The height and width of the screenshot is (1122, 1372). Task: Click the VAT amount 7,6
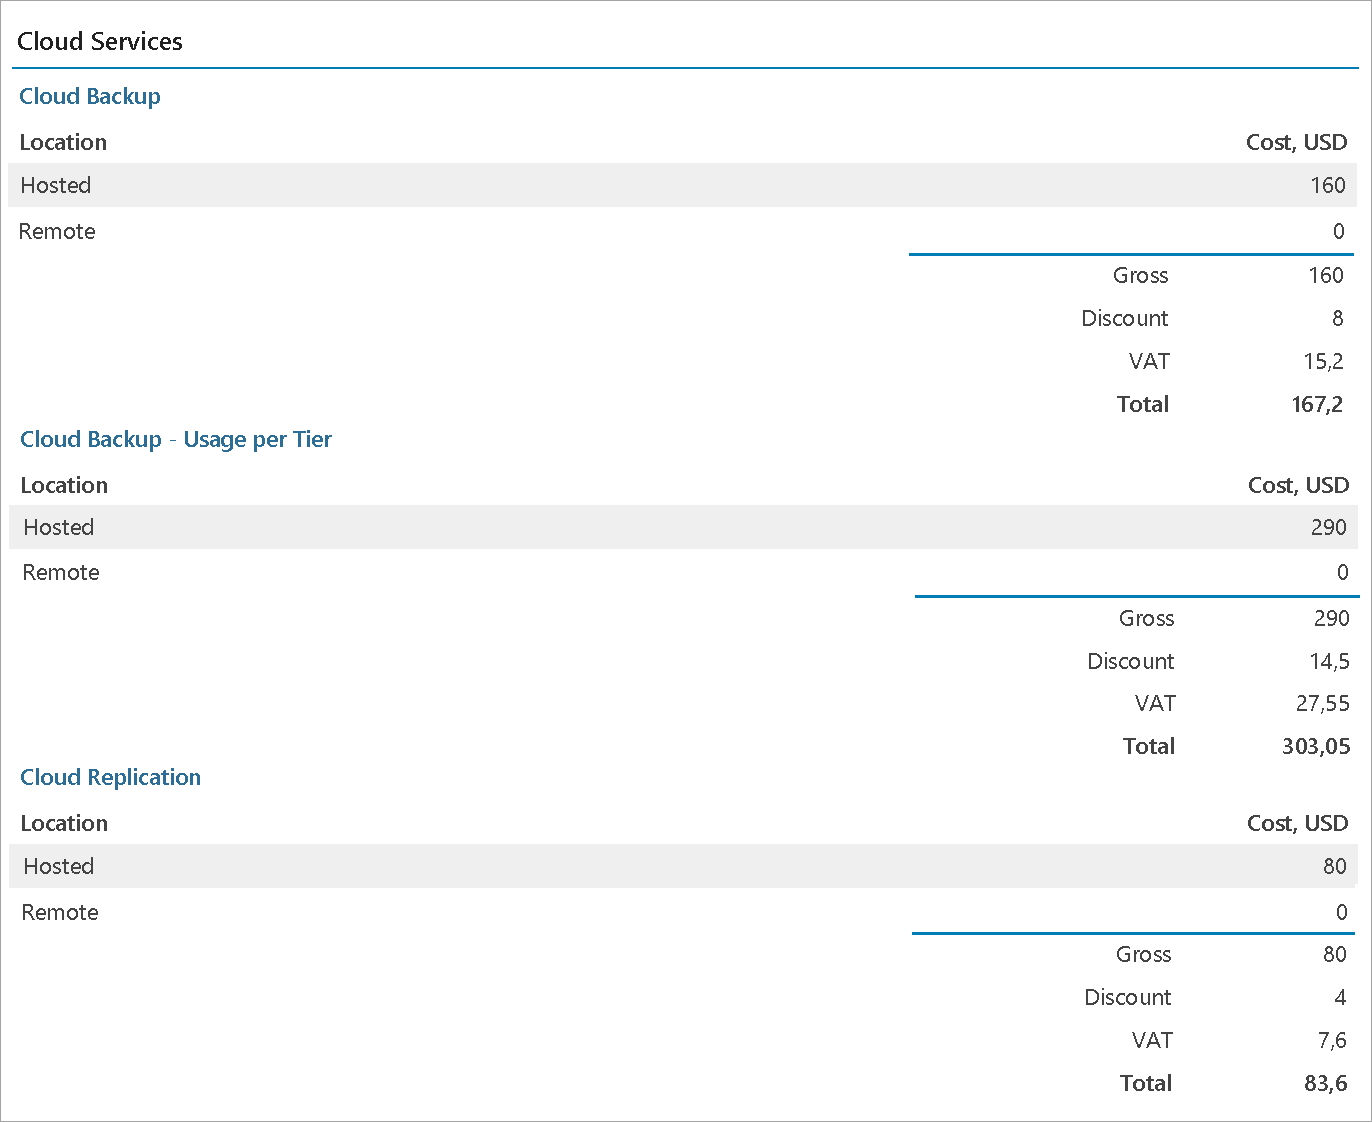(x=1332, y=1040)
